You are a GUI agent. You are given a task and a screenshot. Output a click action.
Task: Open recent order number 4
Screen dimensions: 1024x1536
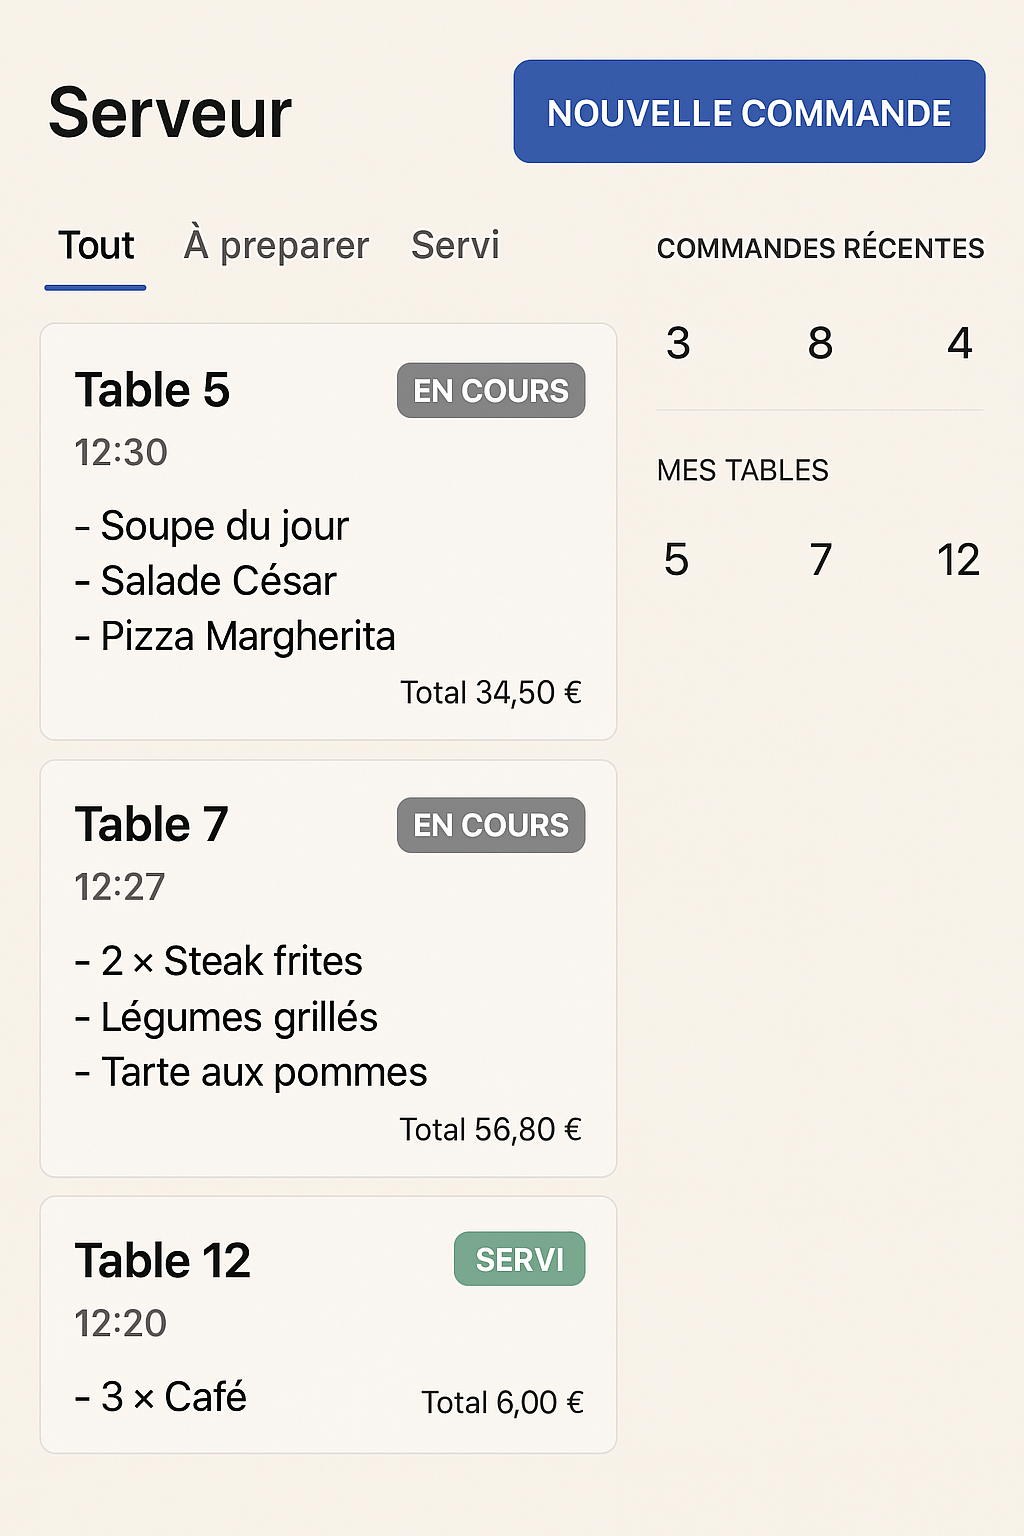click(x=959, y=344)
